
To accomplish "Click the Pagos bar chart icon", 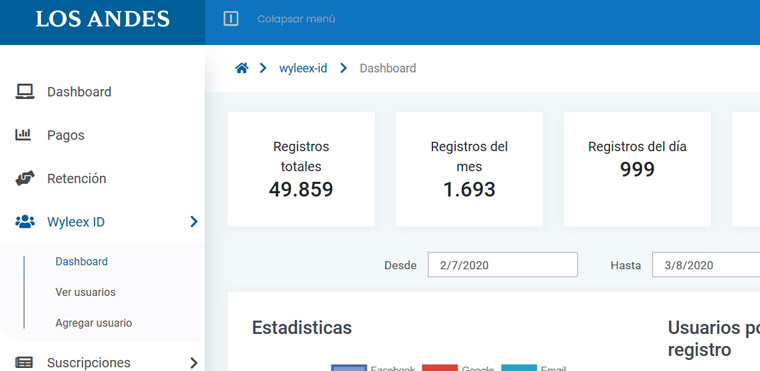I will click(x=23, y=135).
